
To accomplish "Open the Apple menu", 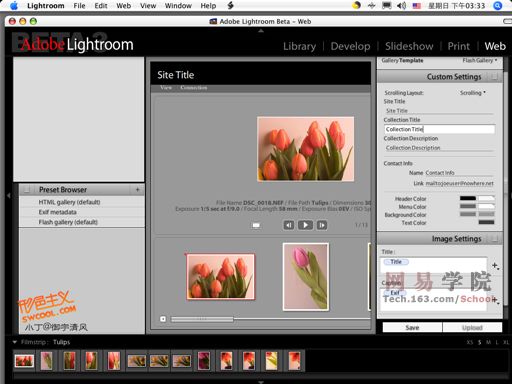I will [x=14, y=6].
